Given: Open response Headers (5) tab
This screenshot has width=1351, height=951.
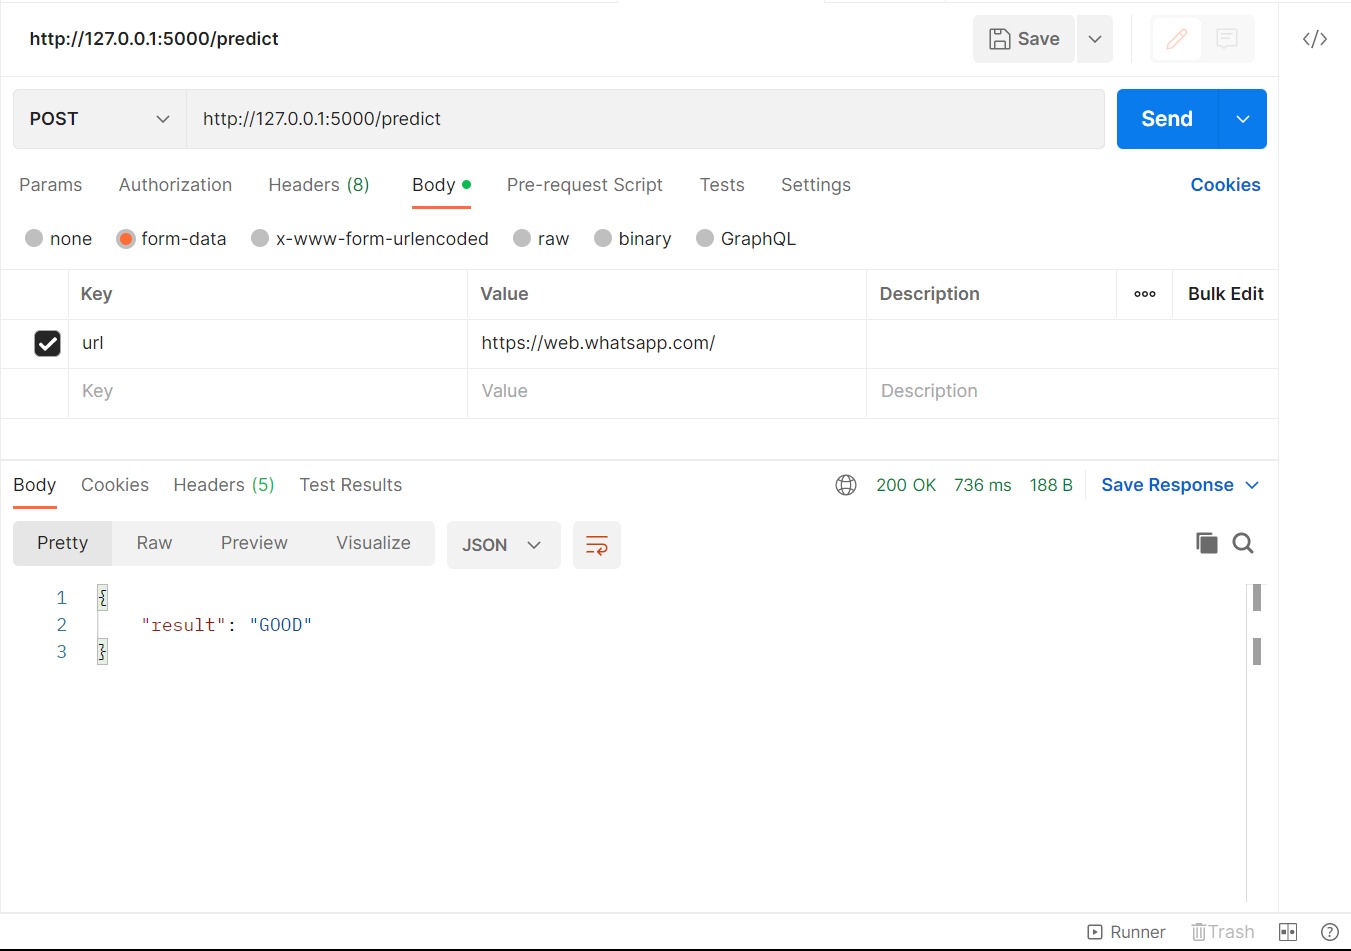Looking at the screenshot, I should point(224,485).
